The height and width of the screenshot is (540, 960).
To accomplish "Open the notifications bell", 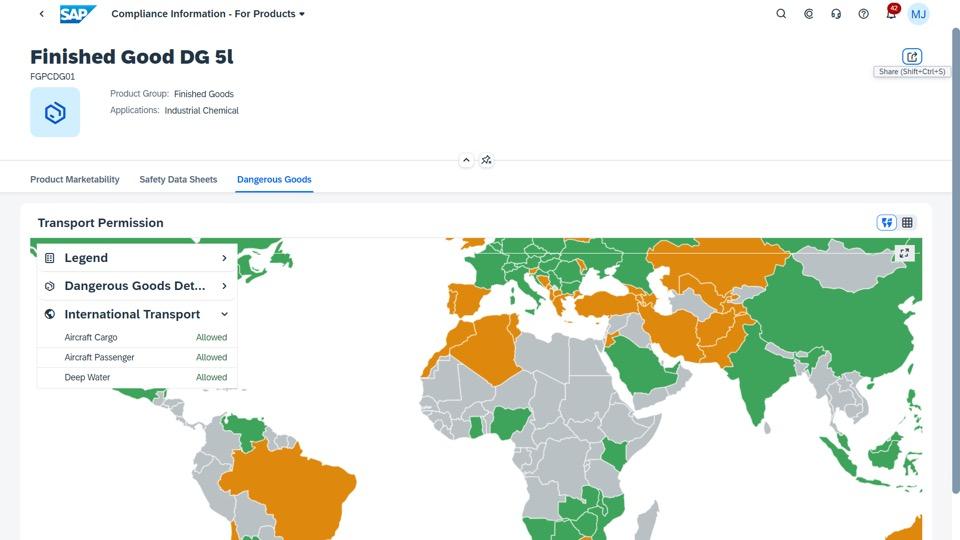I will [891, 14].
